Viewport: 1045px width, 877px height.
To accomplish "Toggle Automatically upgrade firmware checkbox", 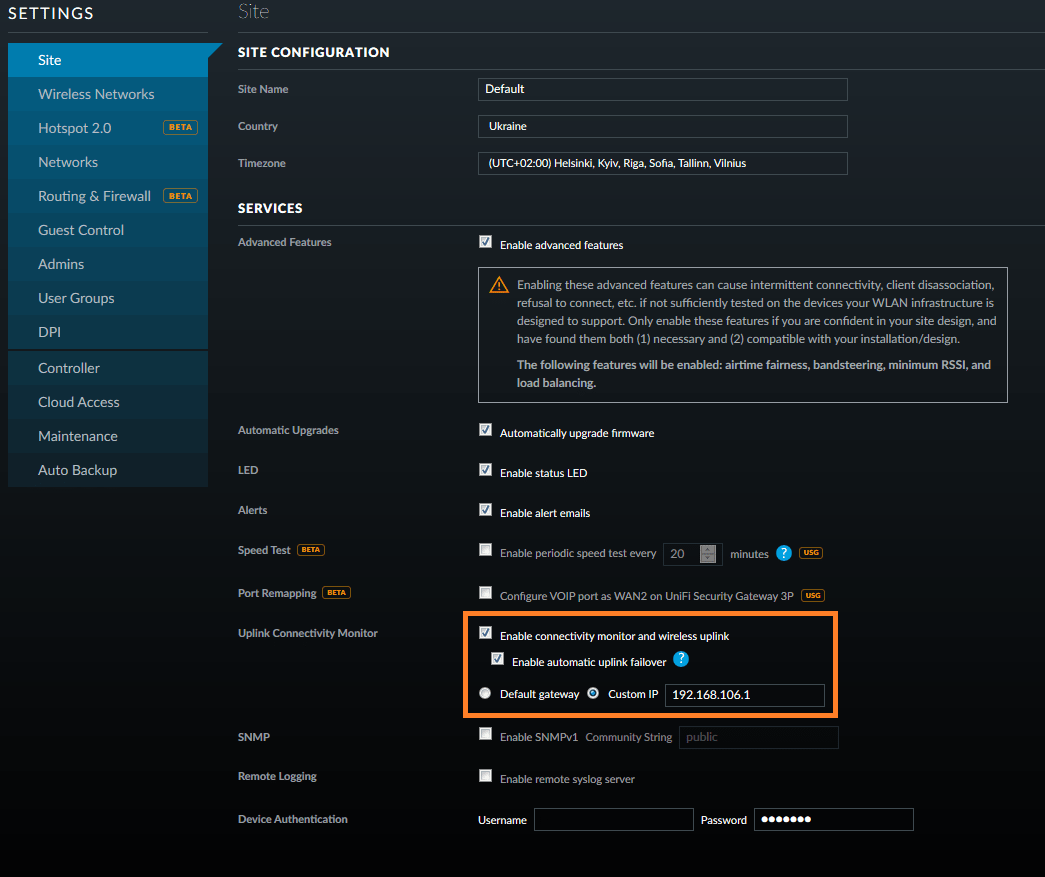I will [x=486, y=431].
